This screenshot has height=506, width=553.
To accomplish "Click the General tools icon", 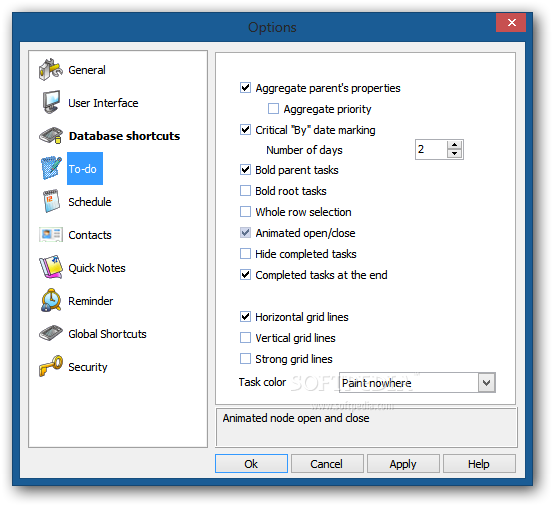I will pyautogui.click(x=51, y=69).
